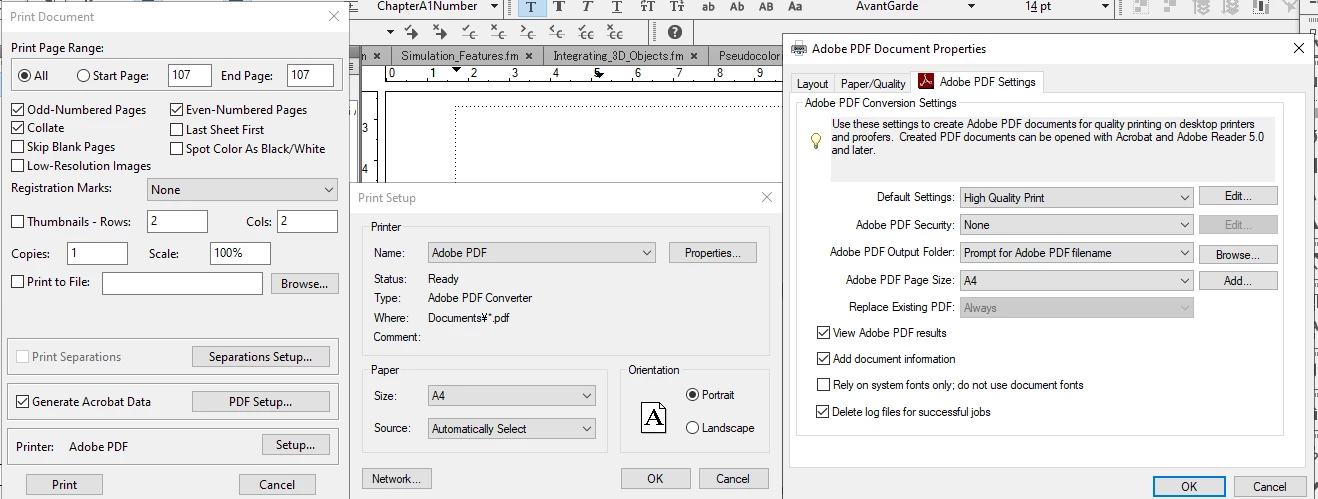Click the printer Properties... button
Viewport: 1318px width, 499px height.
[713, 253]
